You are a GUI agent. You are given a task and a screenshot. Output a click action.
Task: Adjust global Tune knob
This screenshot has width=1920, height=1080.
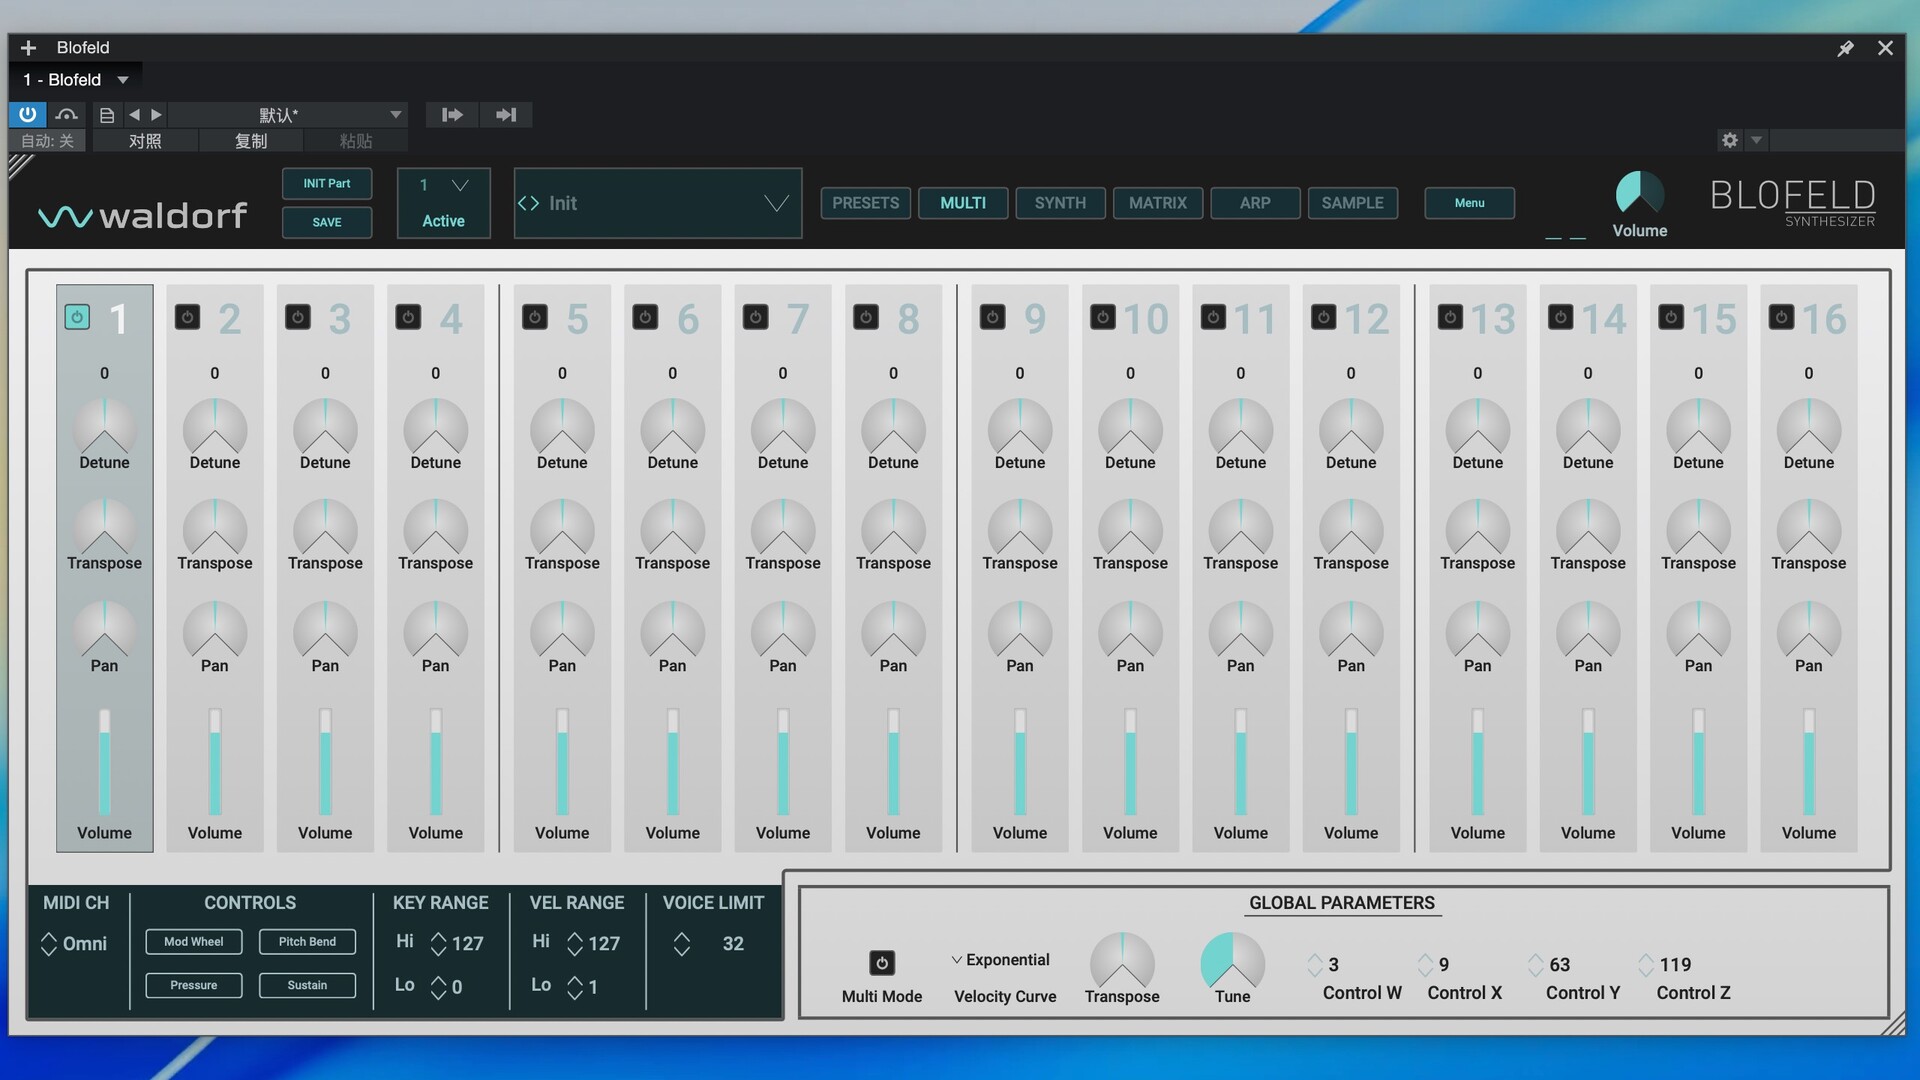(1232, 961)
